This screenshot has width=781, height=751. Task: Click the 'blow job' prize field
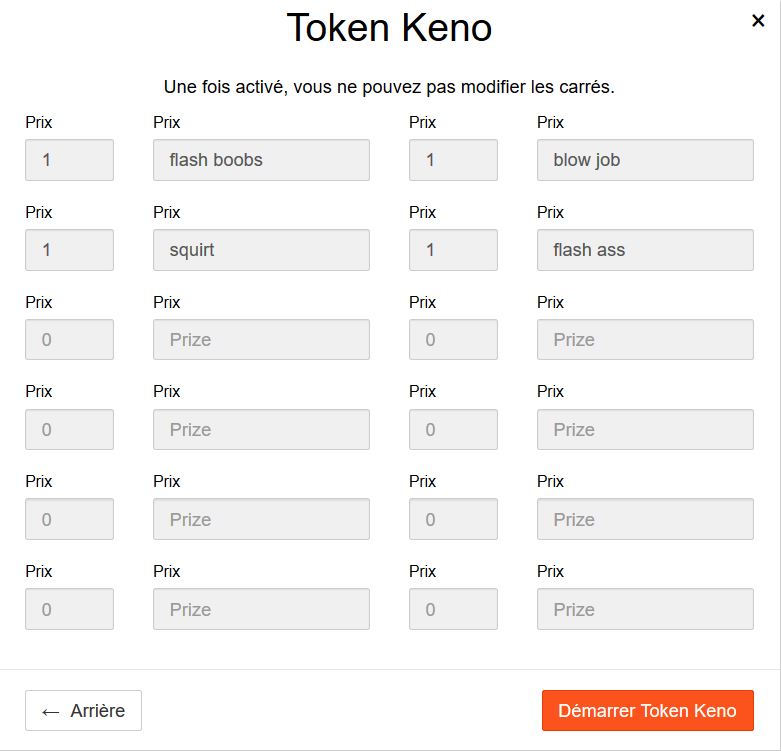(x=645, y=160)
